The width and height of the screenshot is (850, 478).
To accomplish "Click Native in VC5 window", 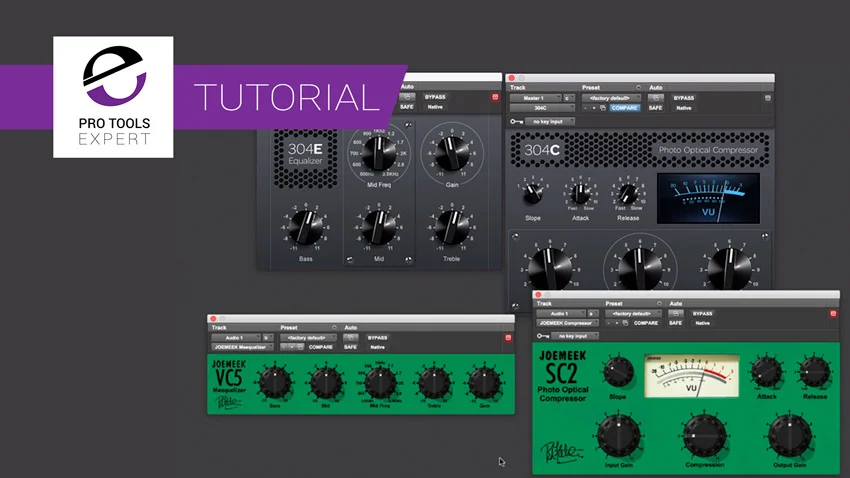I will pyautogui.click(x=377, y=347).
